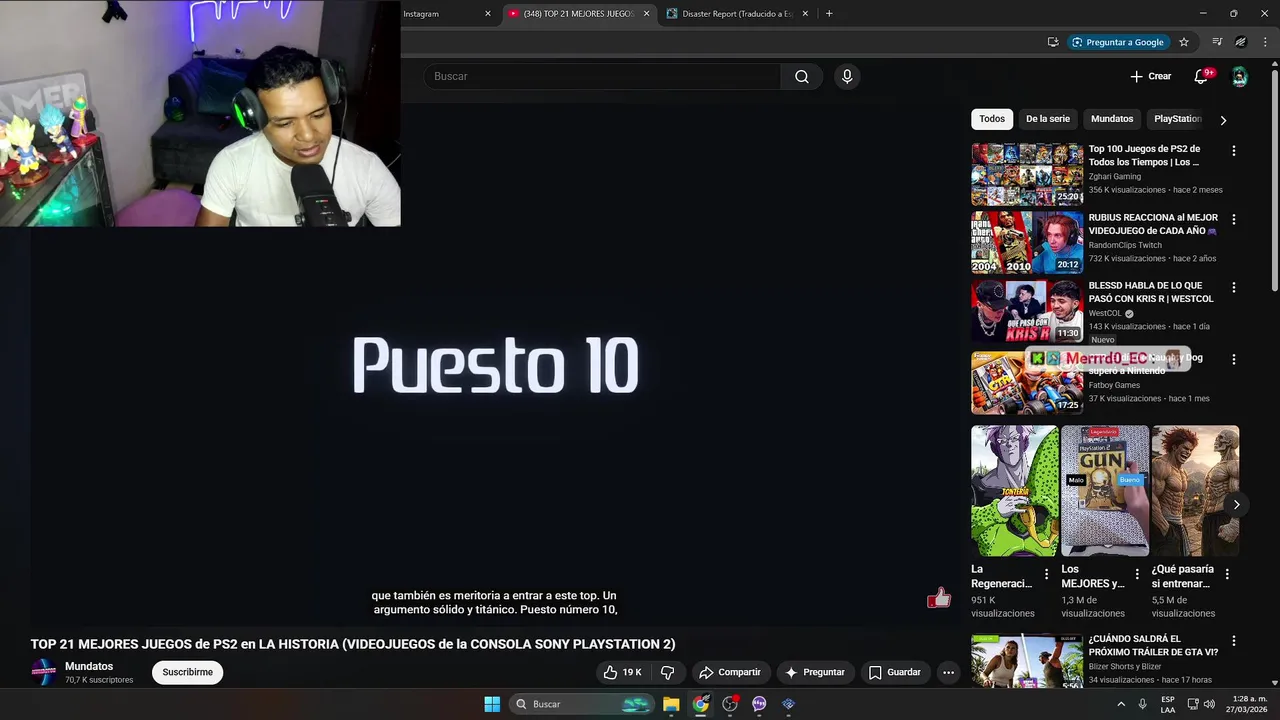Open options for Top 100 Juegos de PS2 video
Screen dimensions: 1280x720
coord(1233,151)
